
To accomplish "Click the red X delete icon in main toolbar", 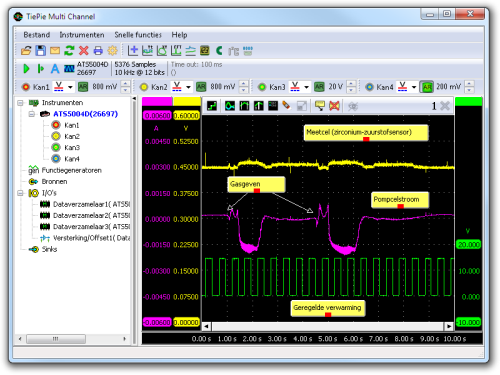I will 84,51.
